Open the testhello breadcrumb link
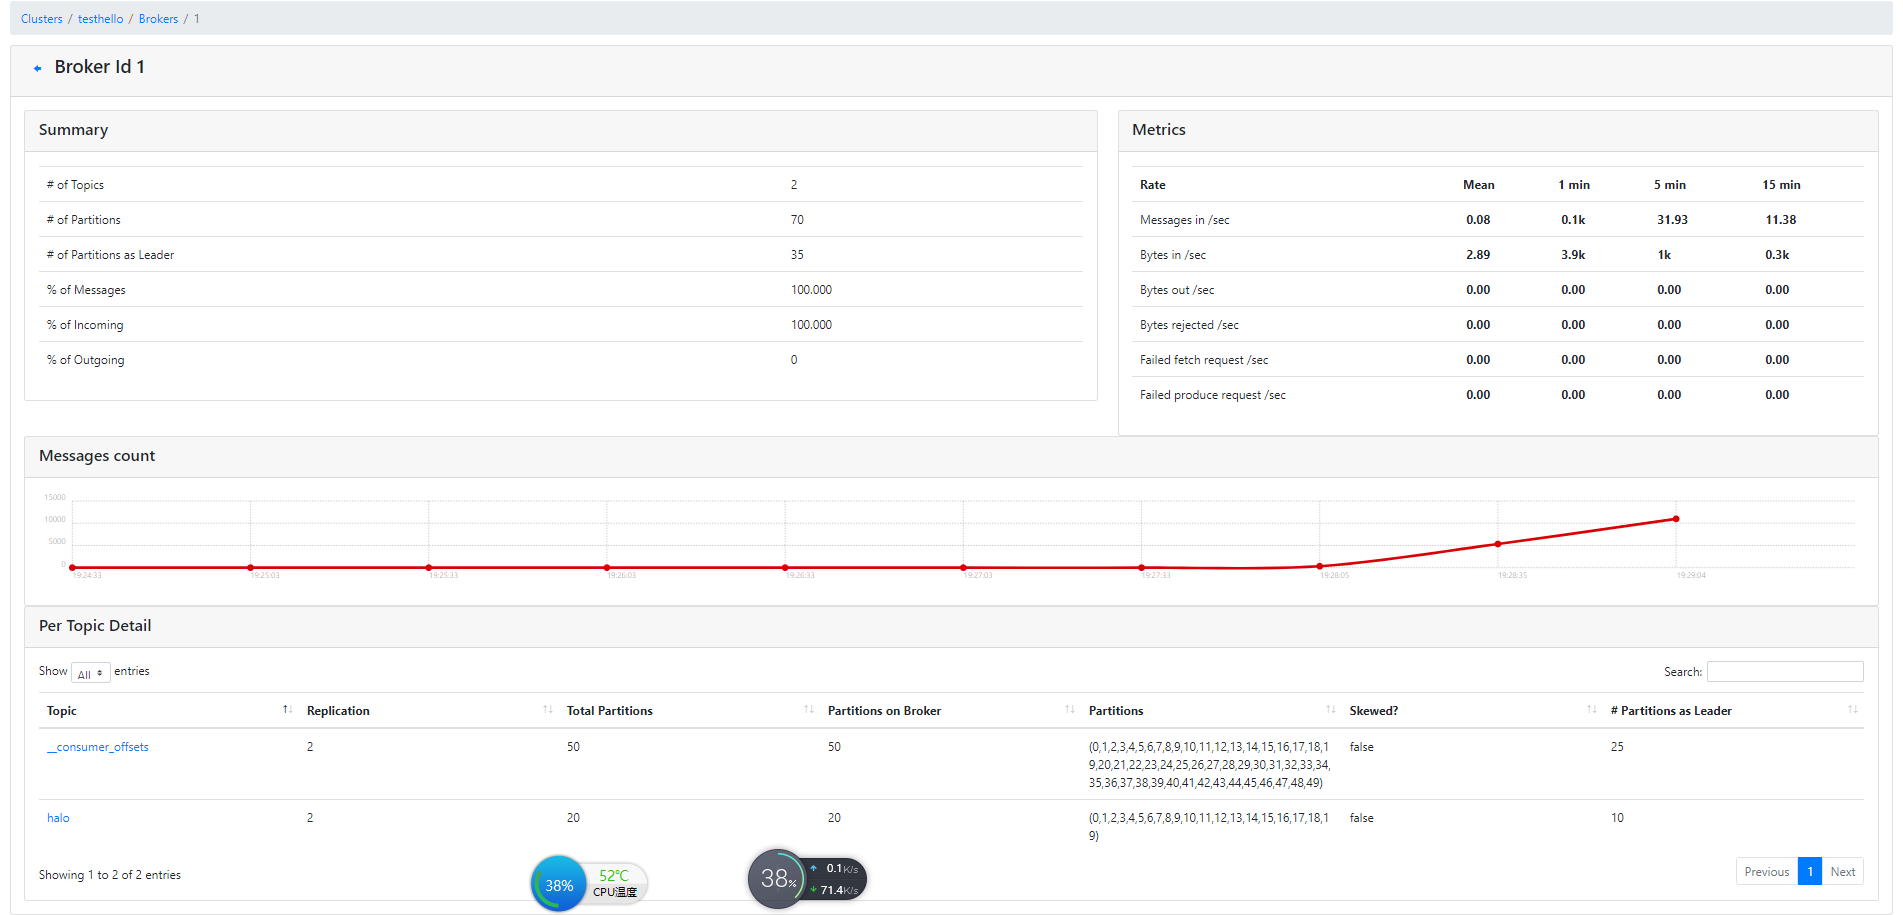This screenshot has height=915, width=1903. [101, 19]
